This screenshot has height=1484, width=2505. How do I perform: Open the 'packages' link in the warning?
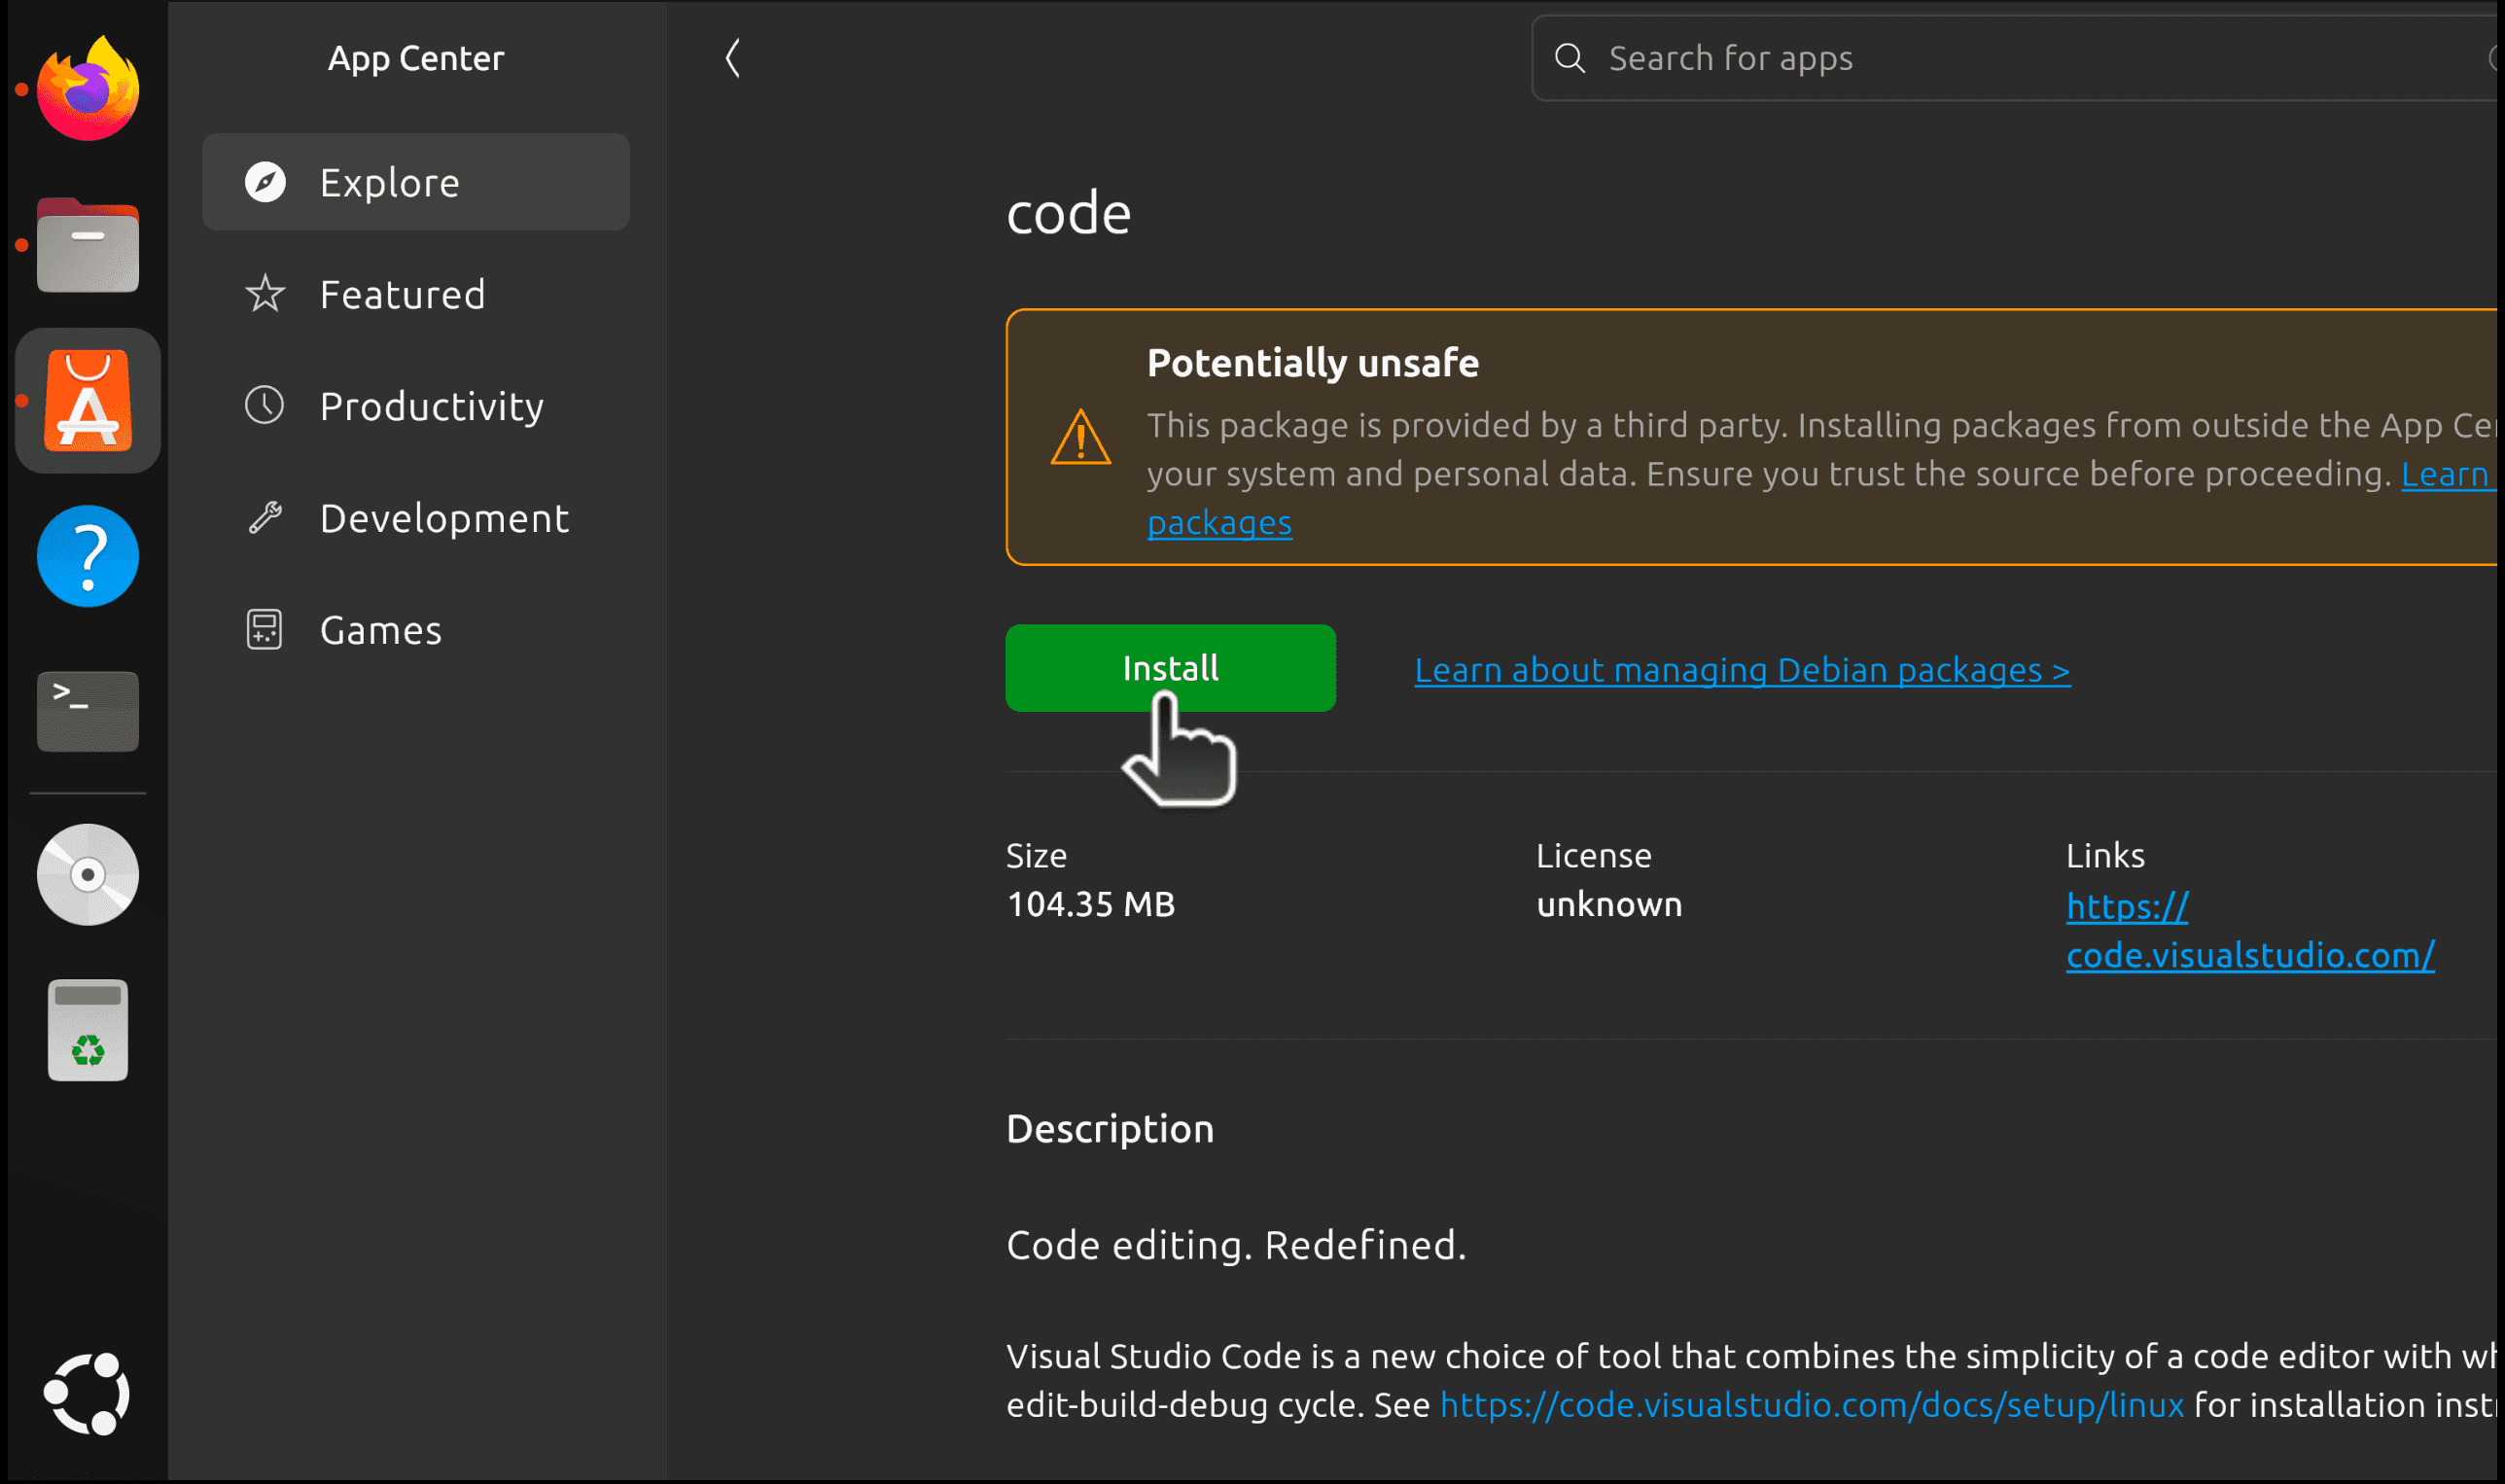[1219, 523]
